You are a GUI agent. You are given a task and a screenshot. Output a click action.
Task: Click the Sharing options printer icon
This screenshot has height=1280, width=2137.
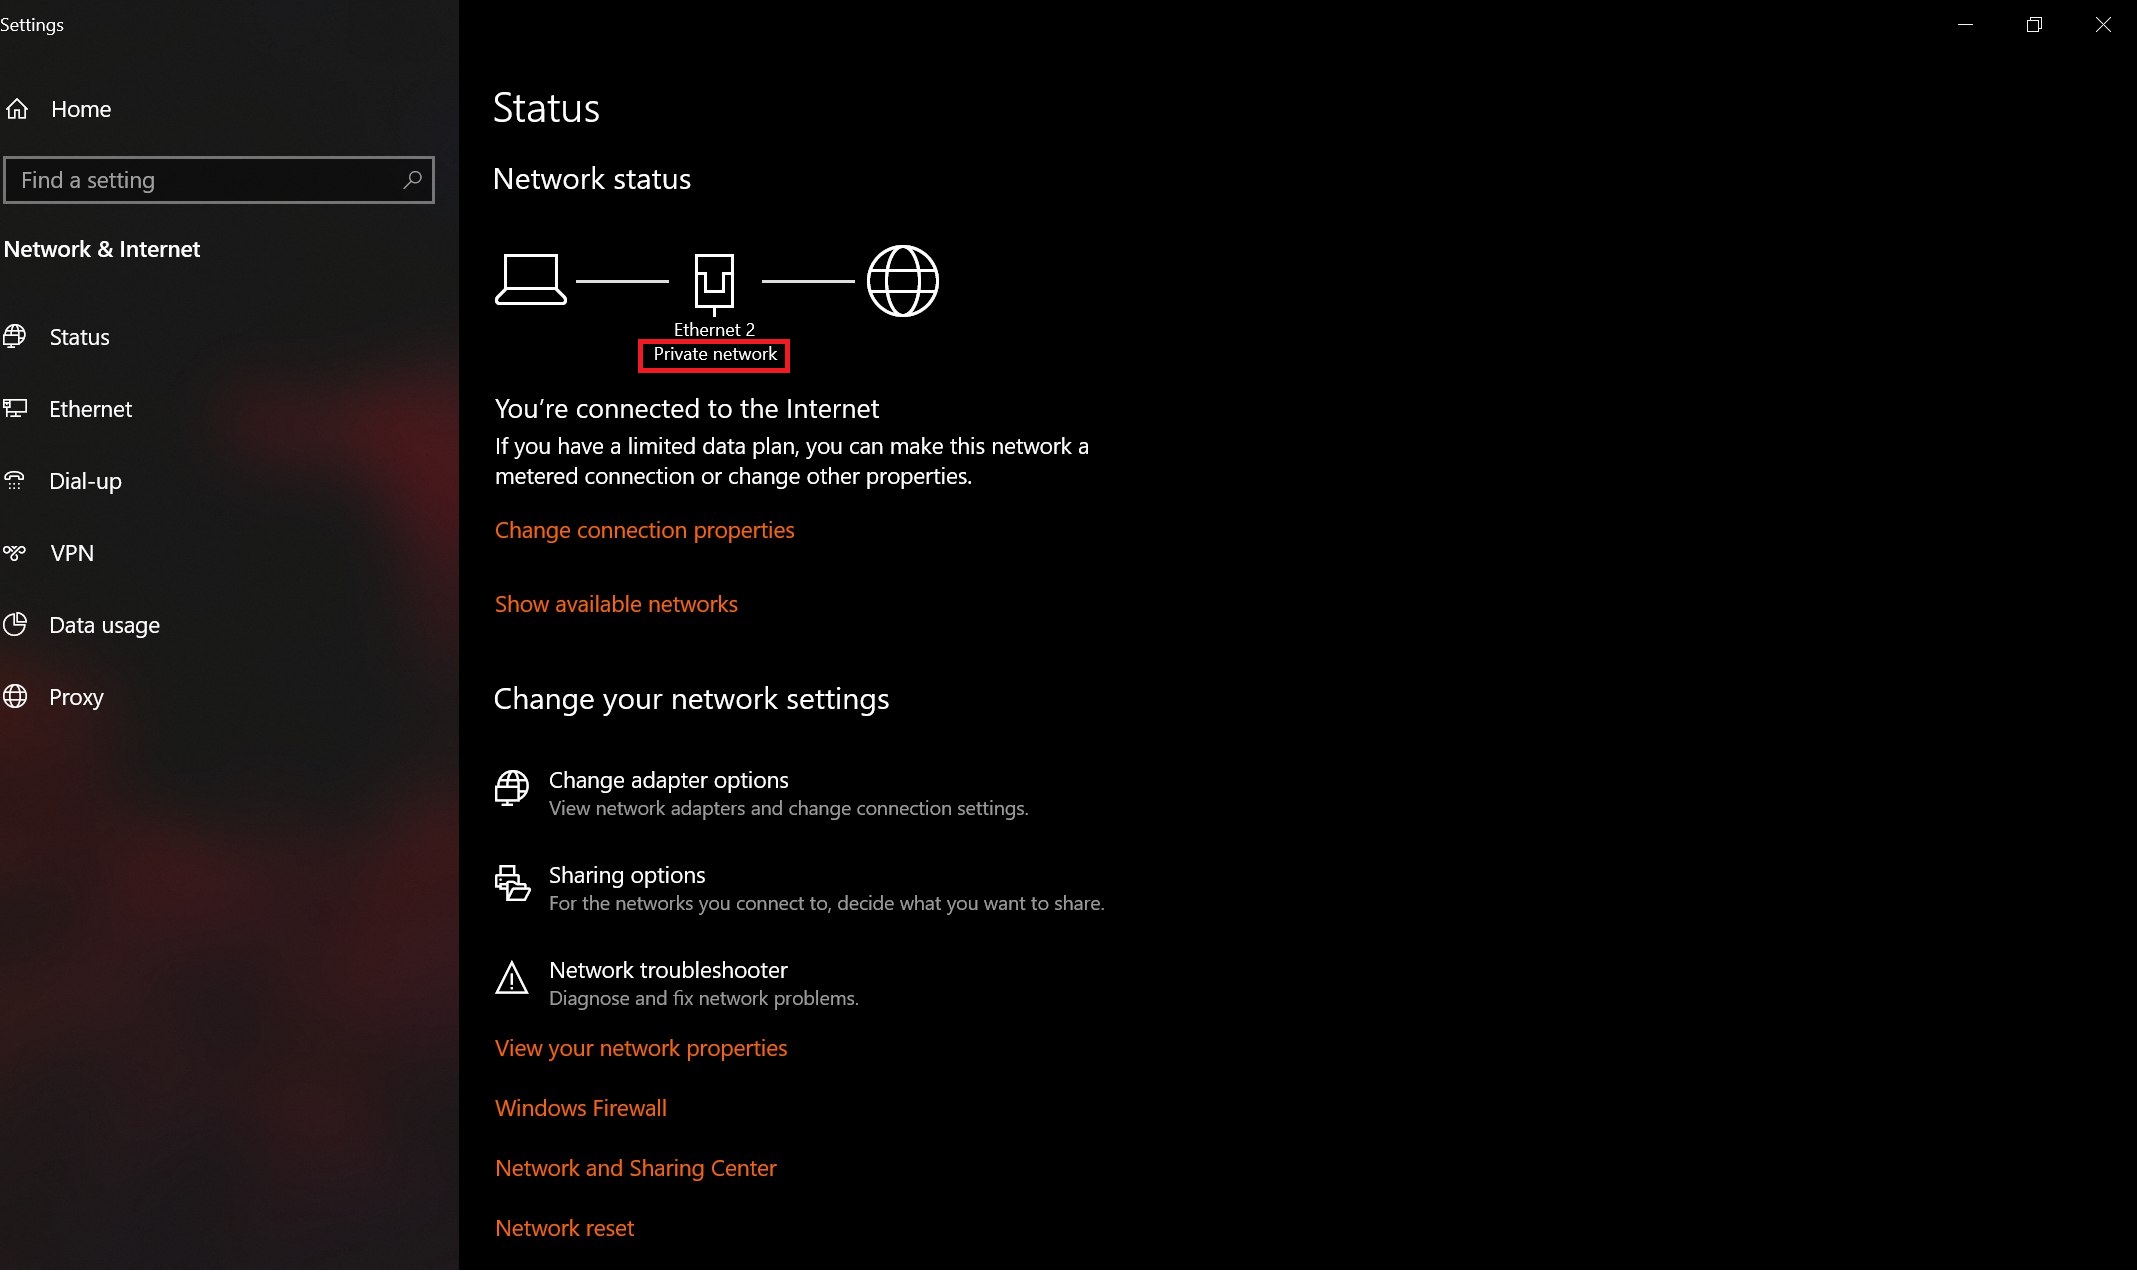512,883
